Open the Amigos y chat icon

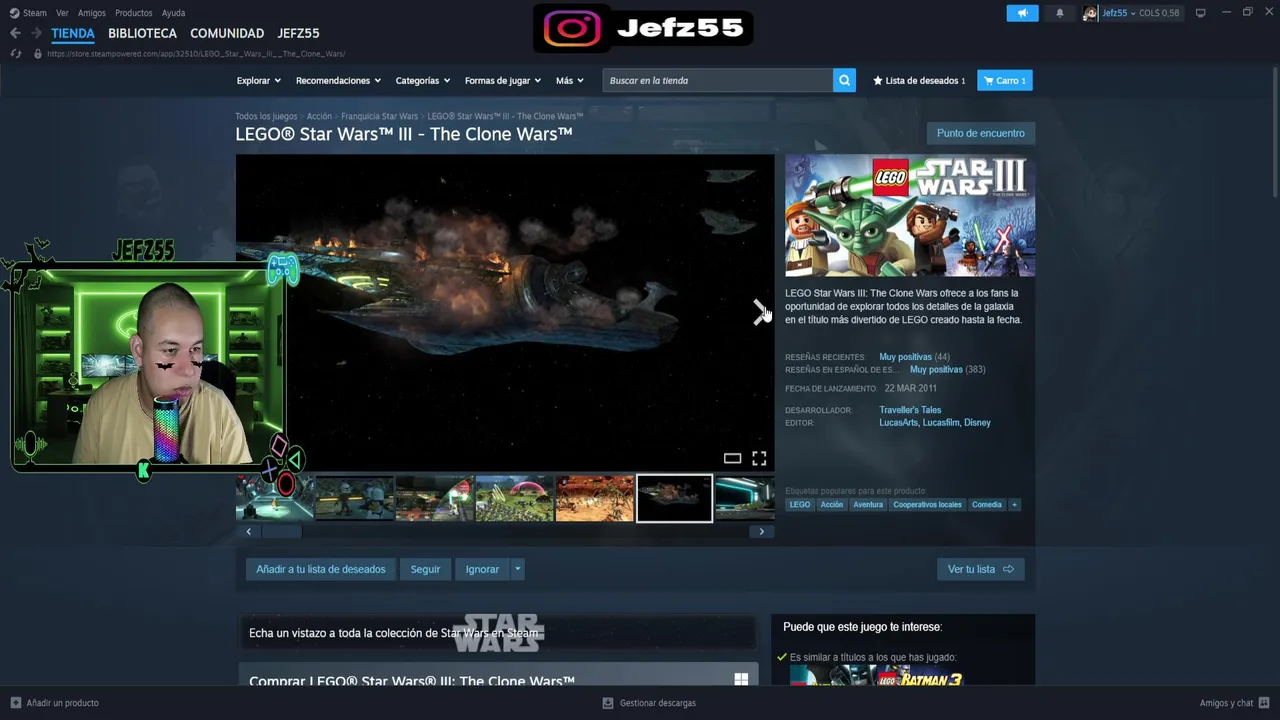pyautogui.click(x=1264, y=703)
